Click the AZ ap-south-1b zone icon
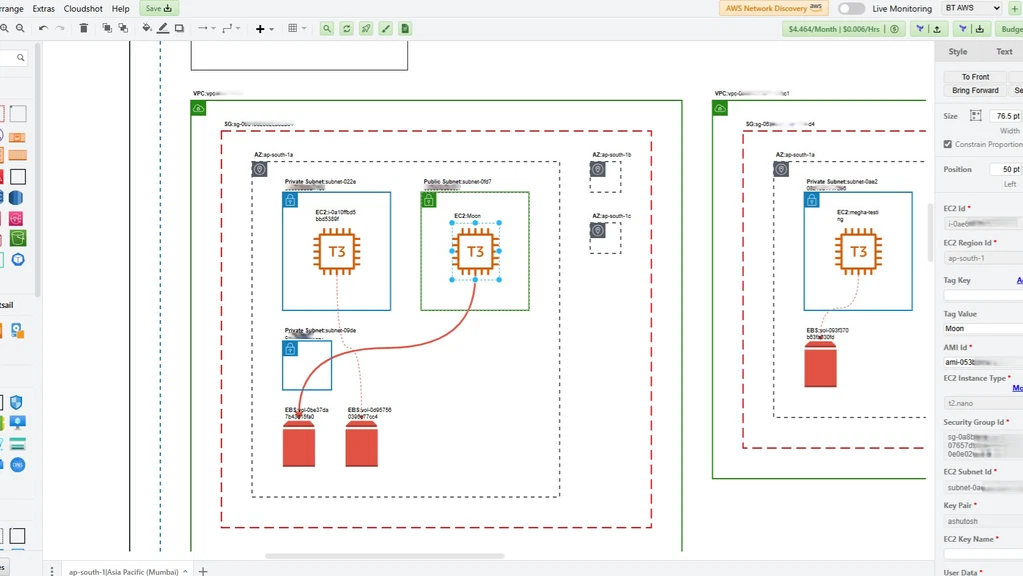Viewport: 1023px width, 576px height. coord(598,169)
